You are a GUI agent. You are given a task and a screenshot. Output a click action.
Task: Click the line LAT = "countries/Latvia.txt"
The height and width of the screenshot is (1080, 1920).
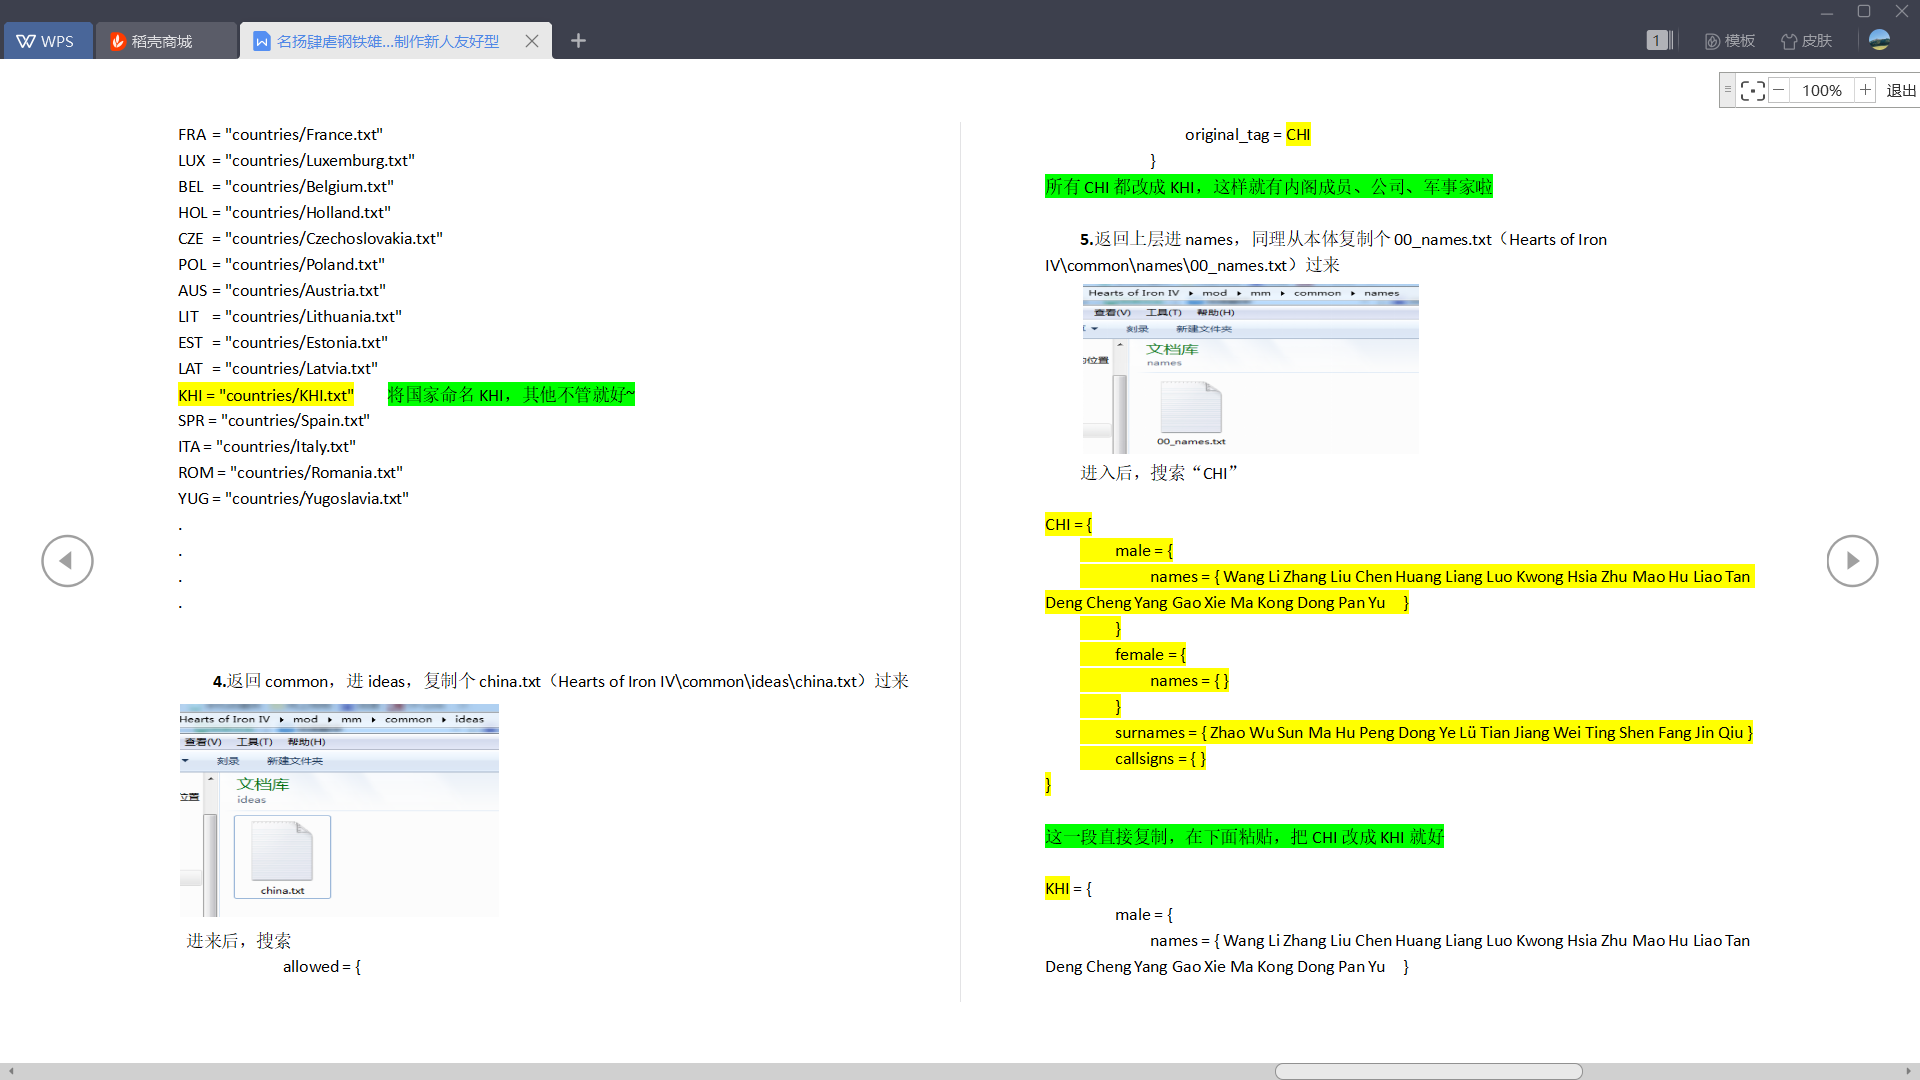pyautogui.click(x=278, y=368)
